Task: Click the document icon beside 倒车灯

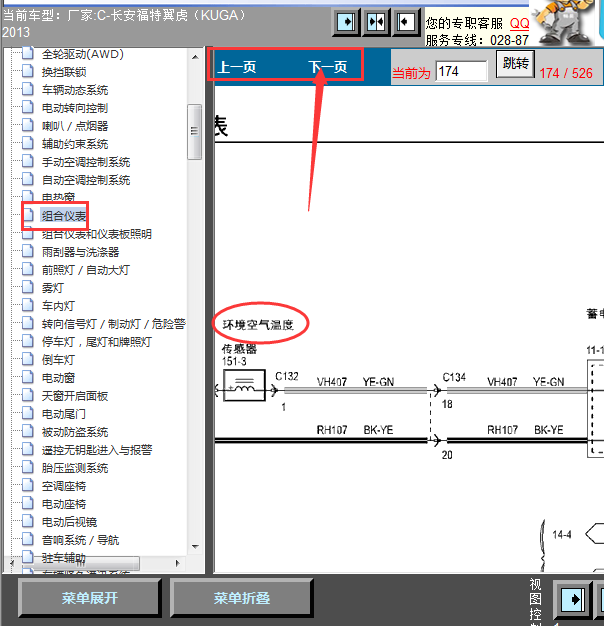Action: point(28,359)
